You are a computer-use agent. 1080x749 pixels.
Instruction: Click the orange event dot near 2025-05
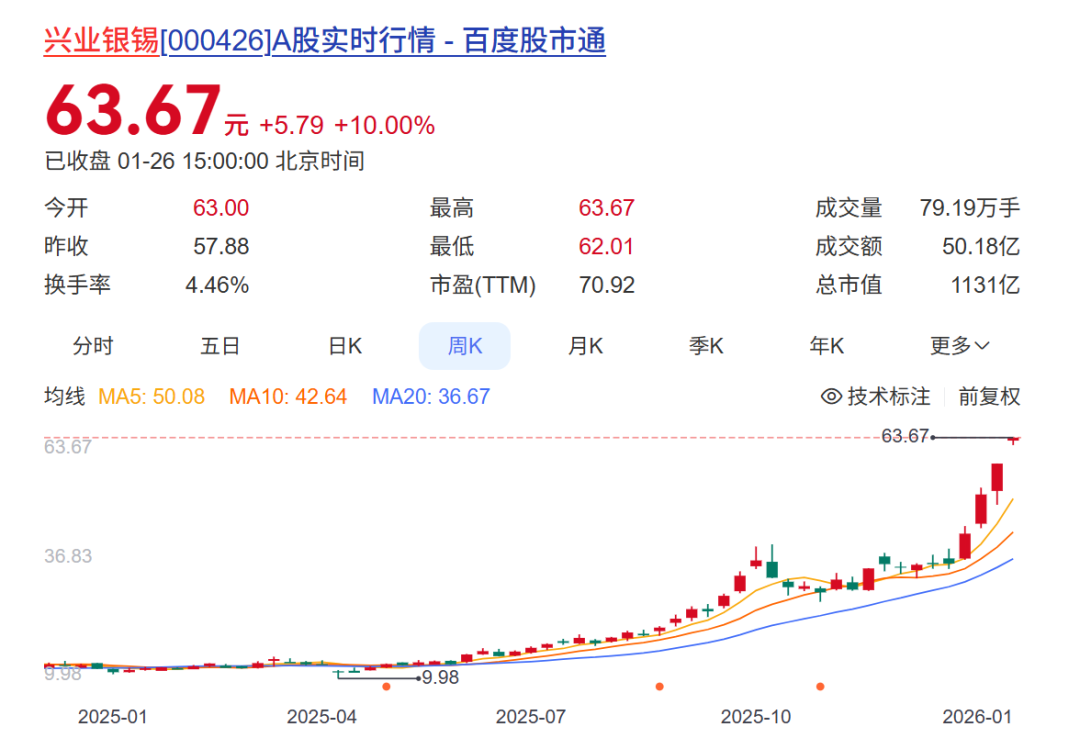[386, 686]
